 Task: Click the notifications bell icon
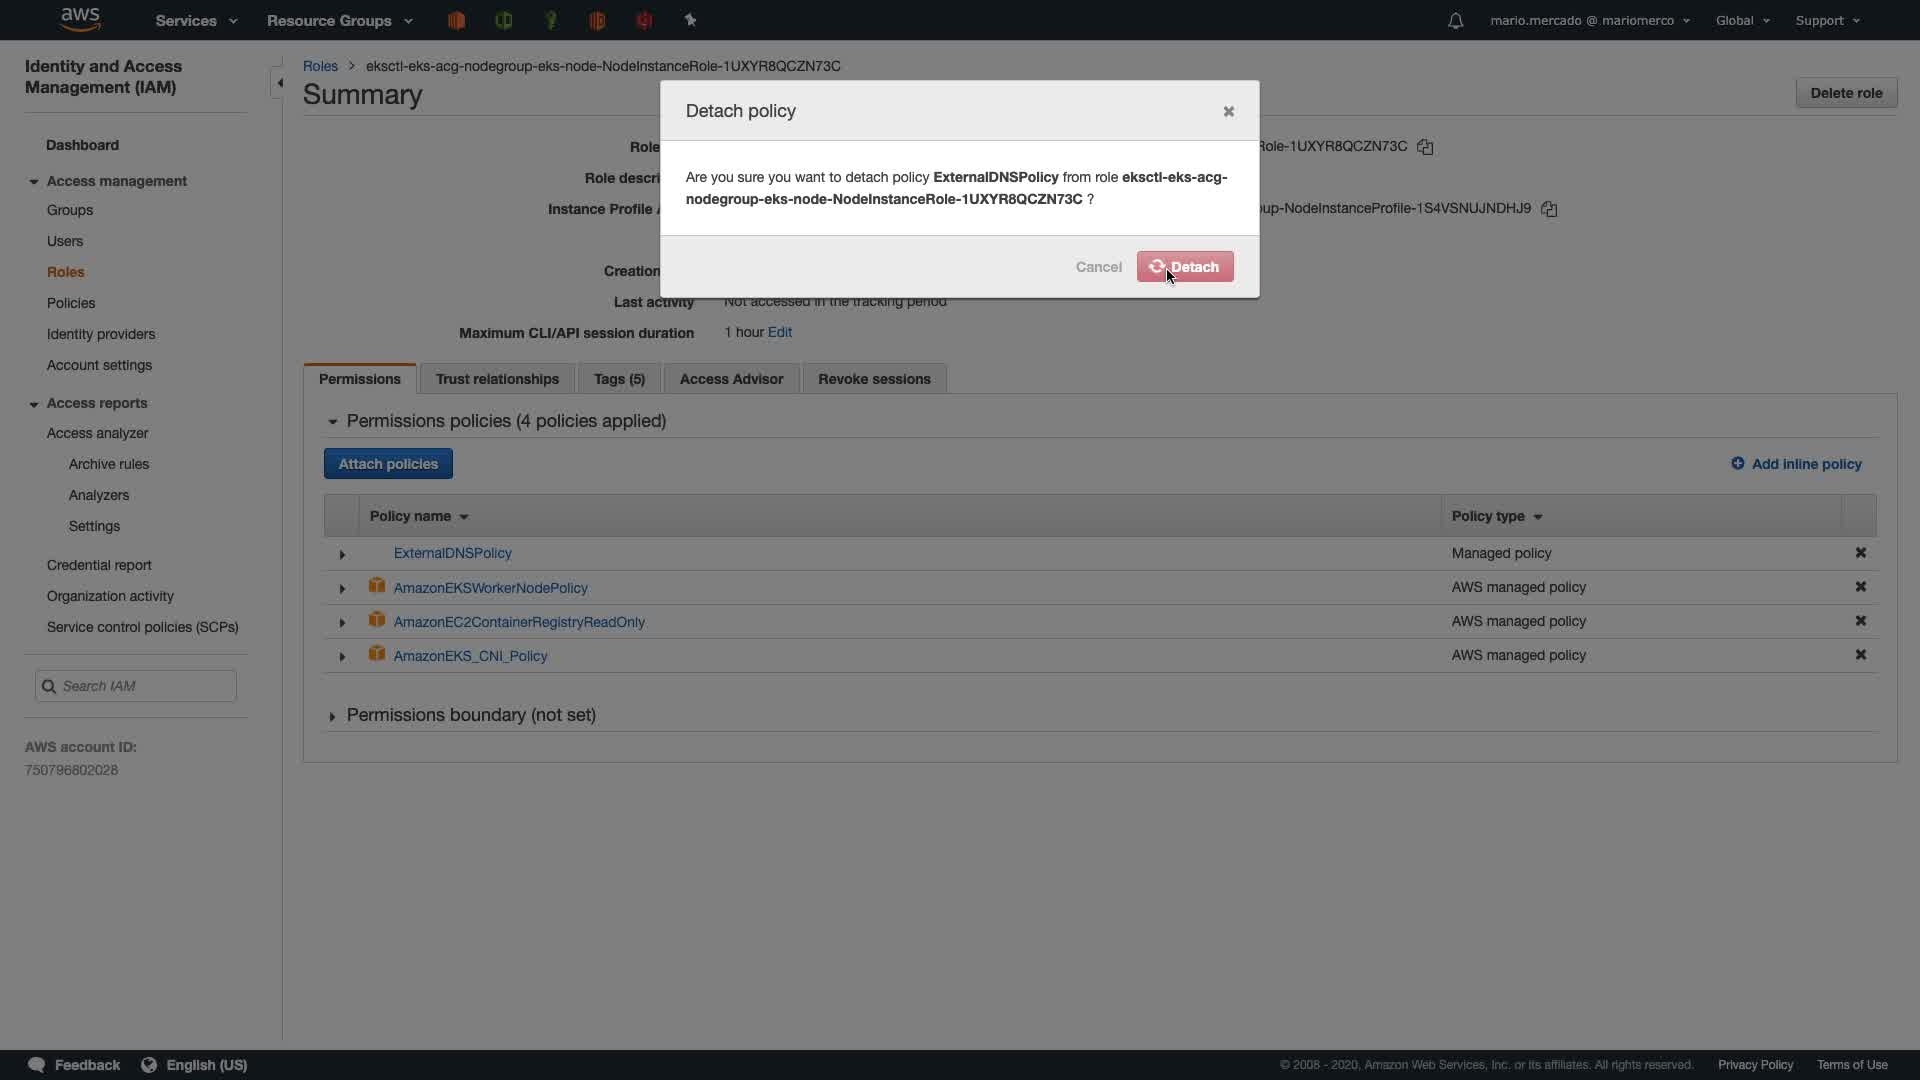tap(1455, 21)
